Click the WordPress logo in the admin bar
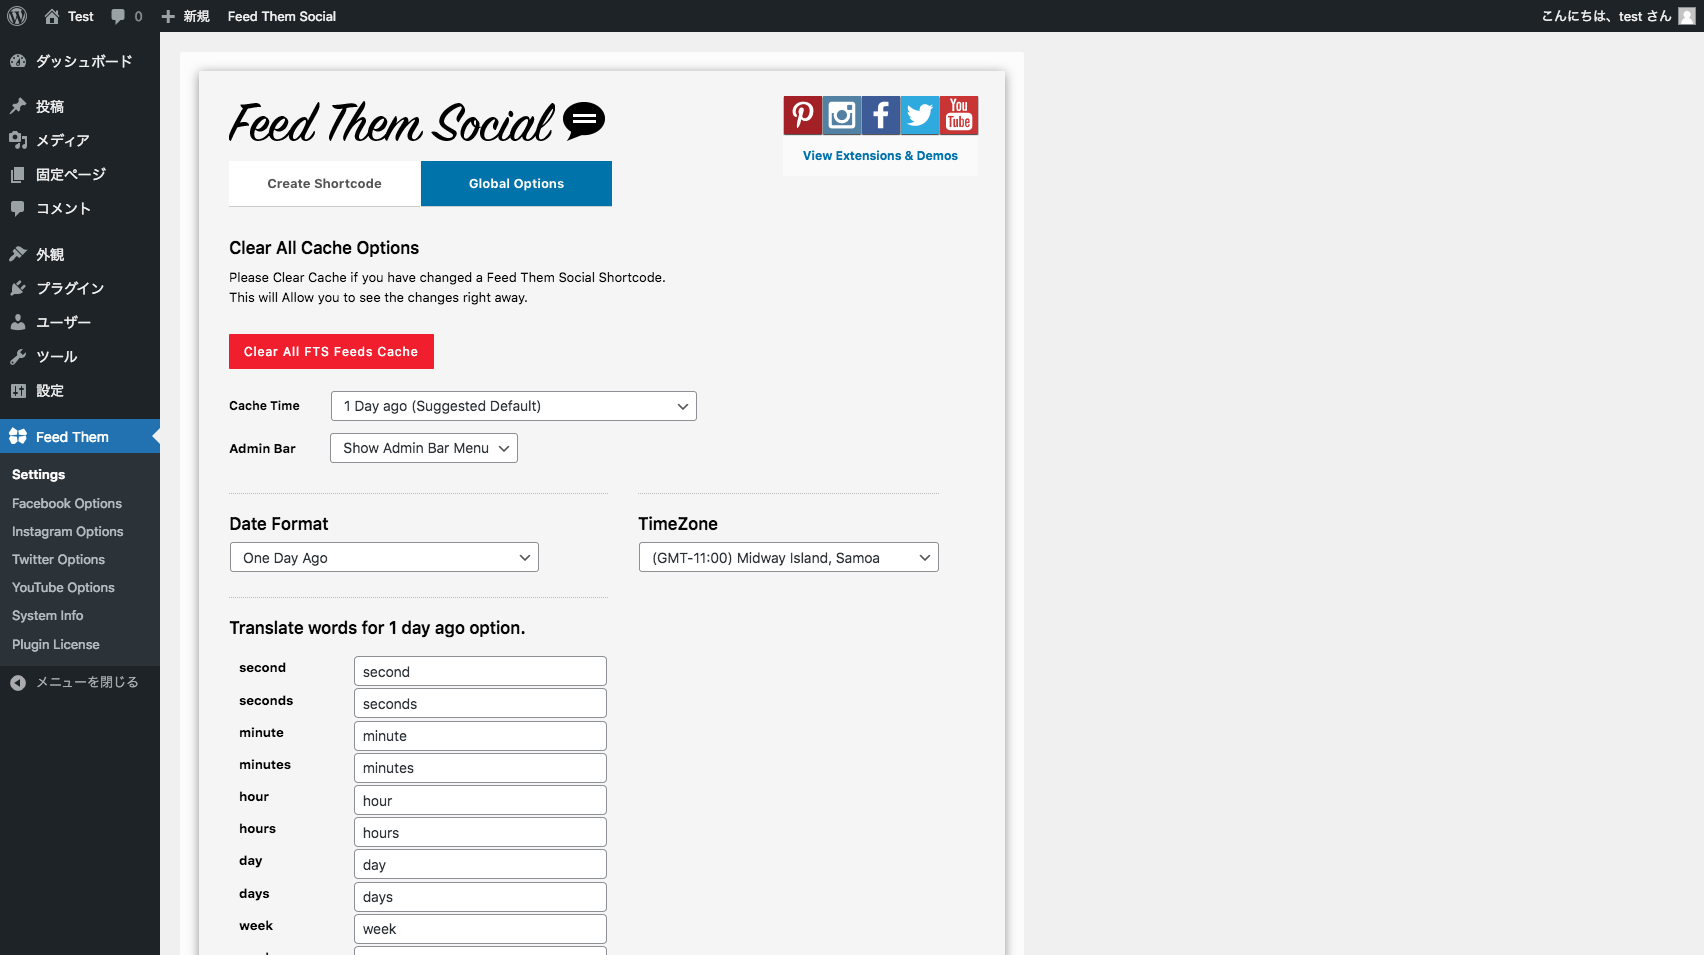 16,16
